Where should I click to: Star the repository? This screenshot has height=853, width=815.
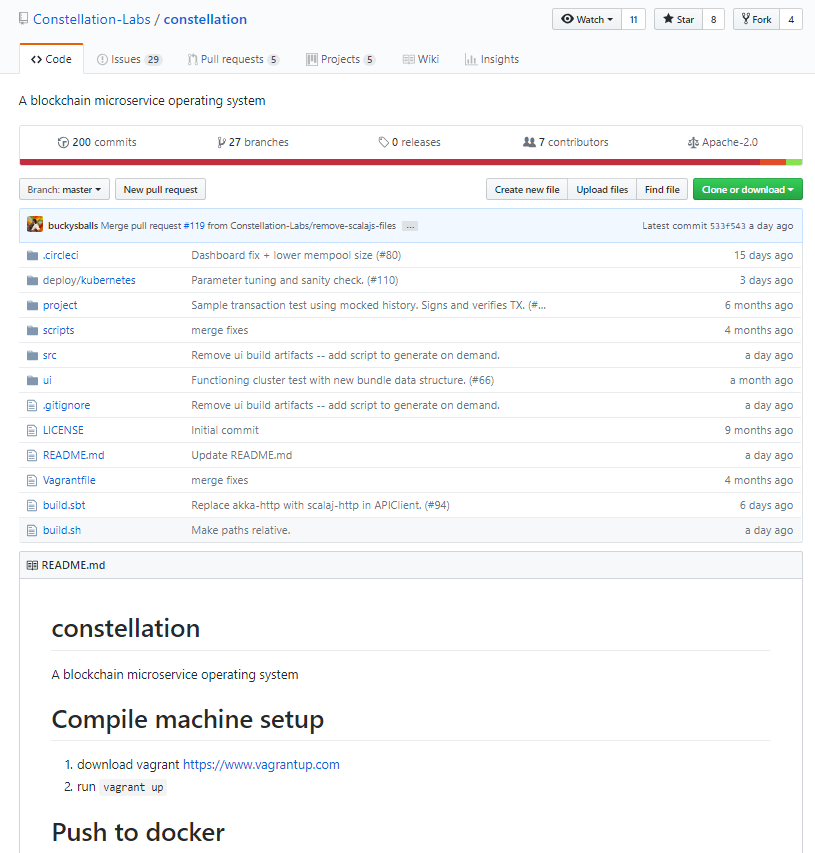(x=678, y=19)
